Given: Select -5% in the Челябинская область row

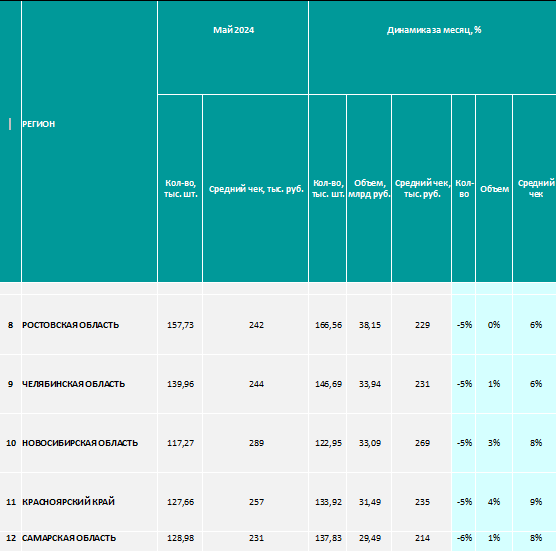Looking at the screenshot, I should tap(464, 384).
